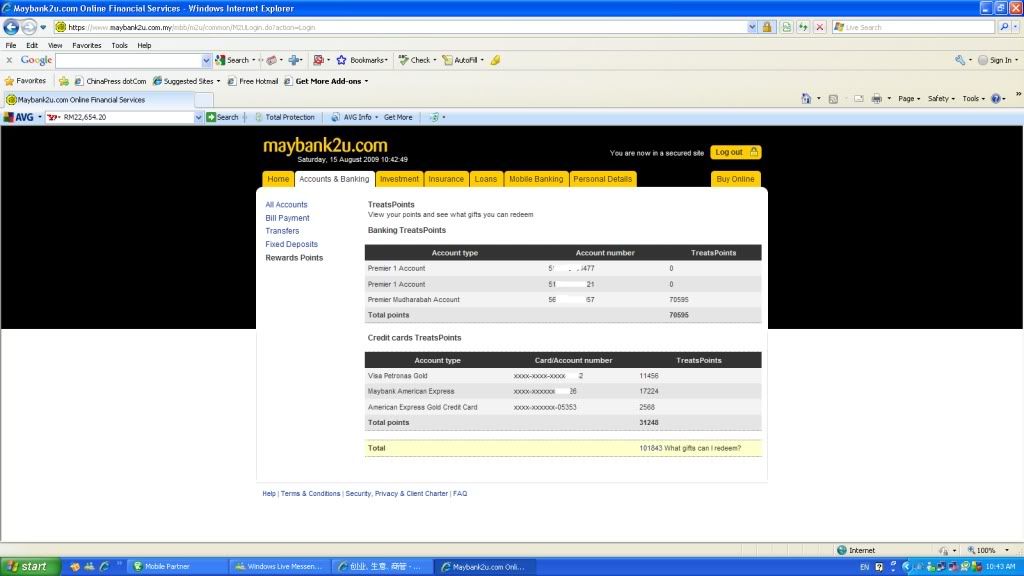Viewport: 1024px width, 576px height.
Task: Expand the AVG Info dropdown
Action: pyautogui.click(x=376, y=117)
